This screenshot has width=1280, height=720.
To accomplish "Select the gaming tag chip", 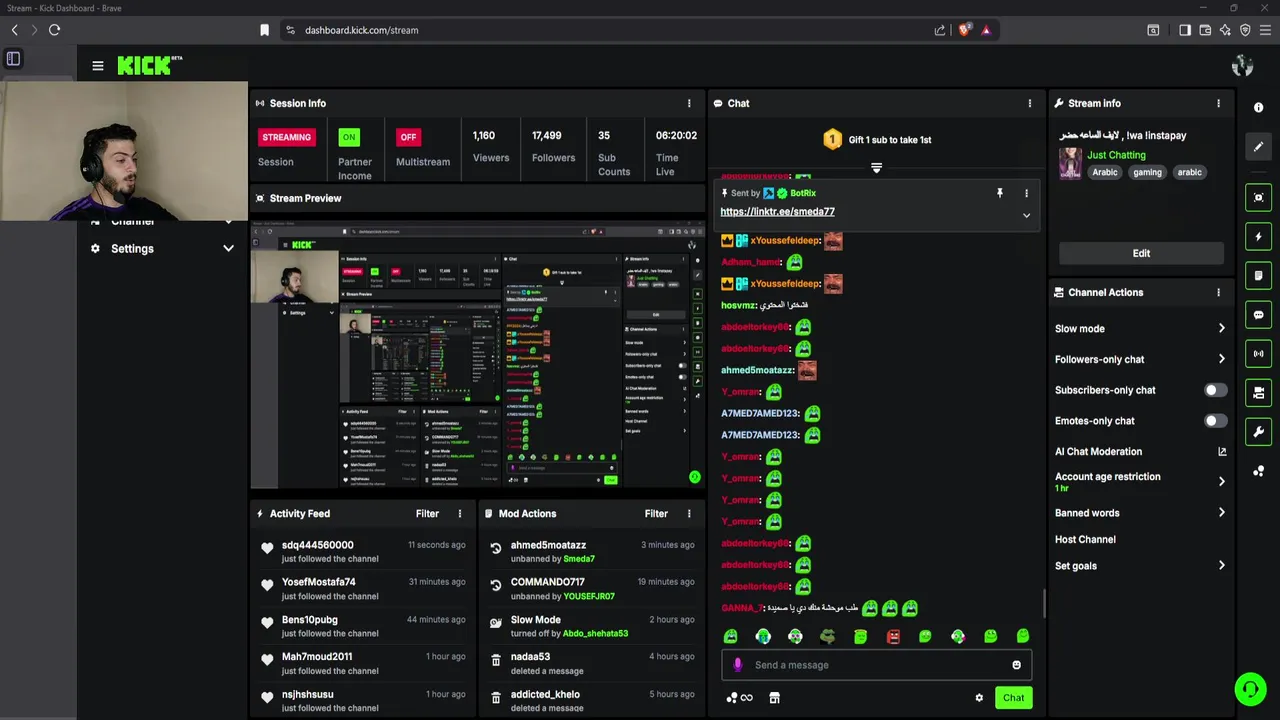I will 1147,172.
